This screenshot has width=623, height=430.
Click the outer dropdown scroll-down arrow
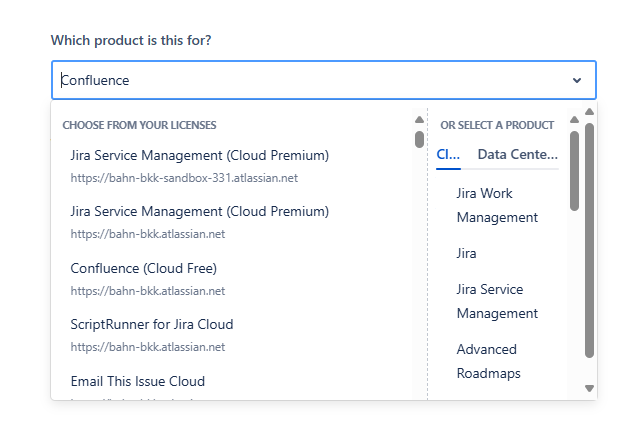click(589, 388)
